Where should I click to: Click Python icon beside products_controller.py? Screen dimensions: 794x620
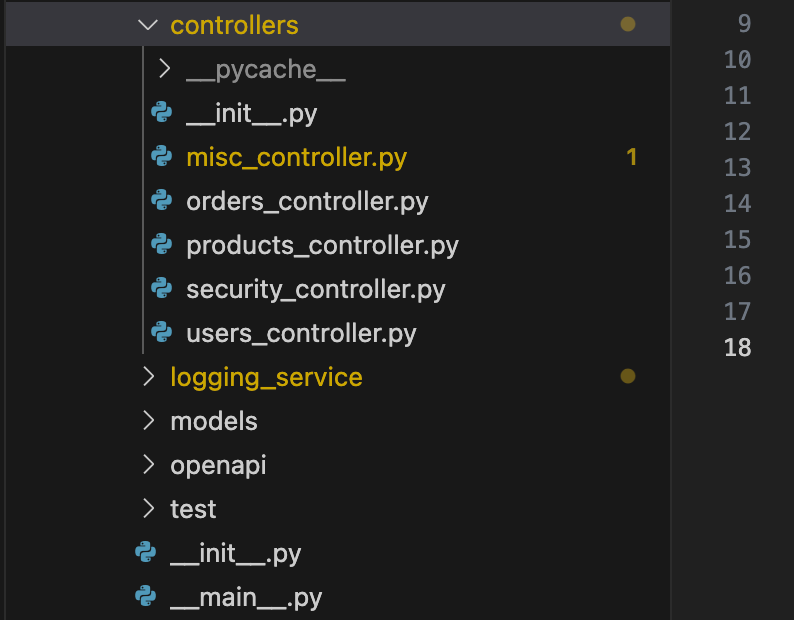pyautogui.click(x=161, y=245)
